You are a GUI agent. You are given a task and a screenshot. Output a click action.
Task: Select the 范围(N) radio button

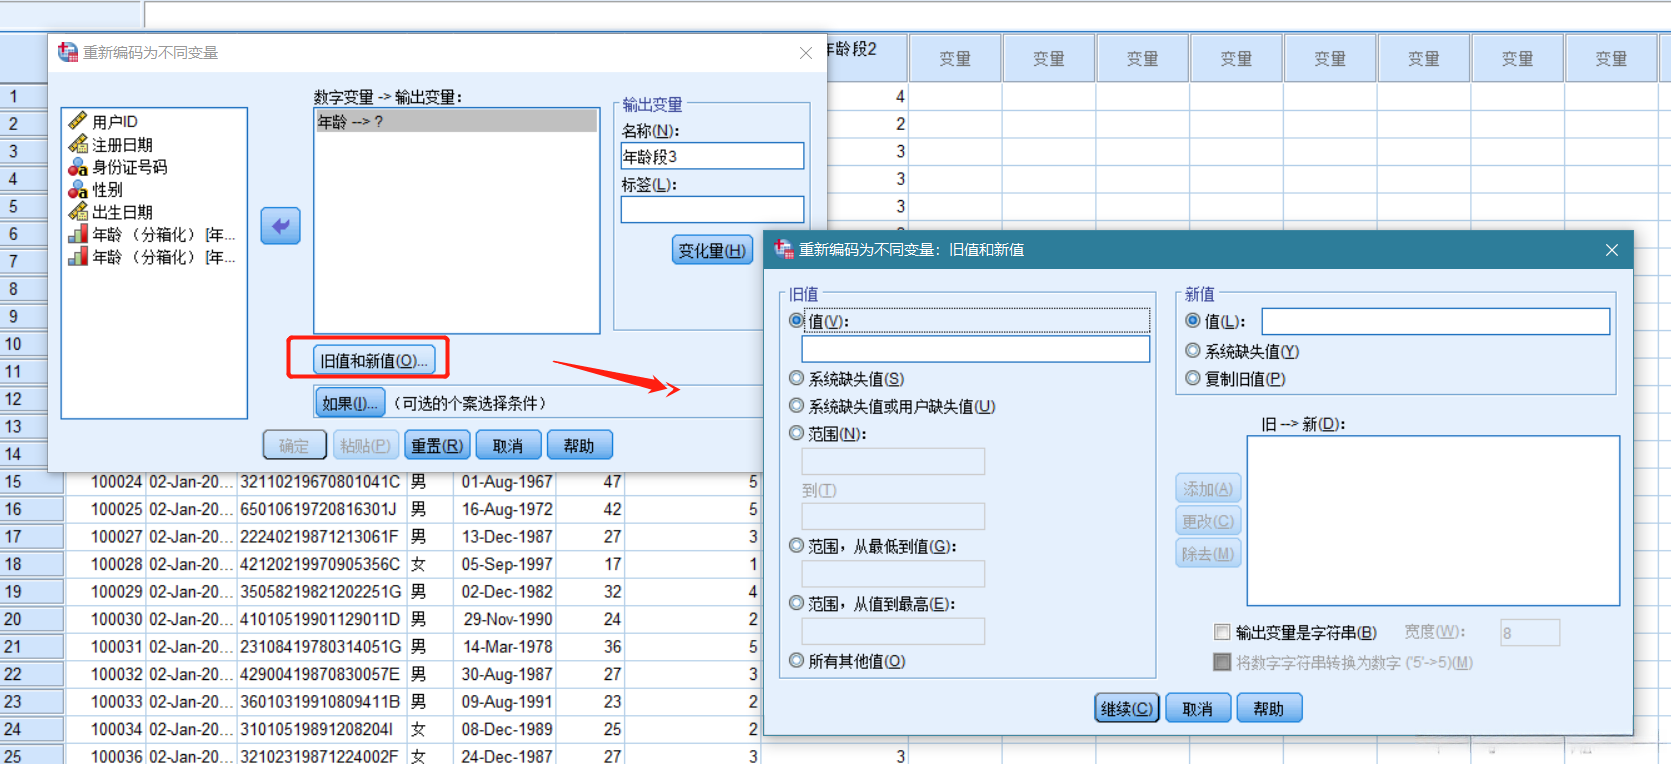[796, 433]
